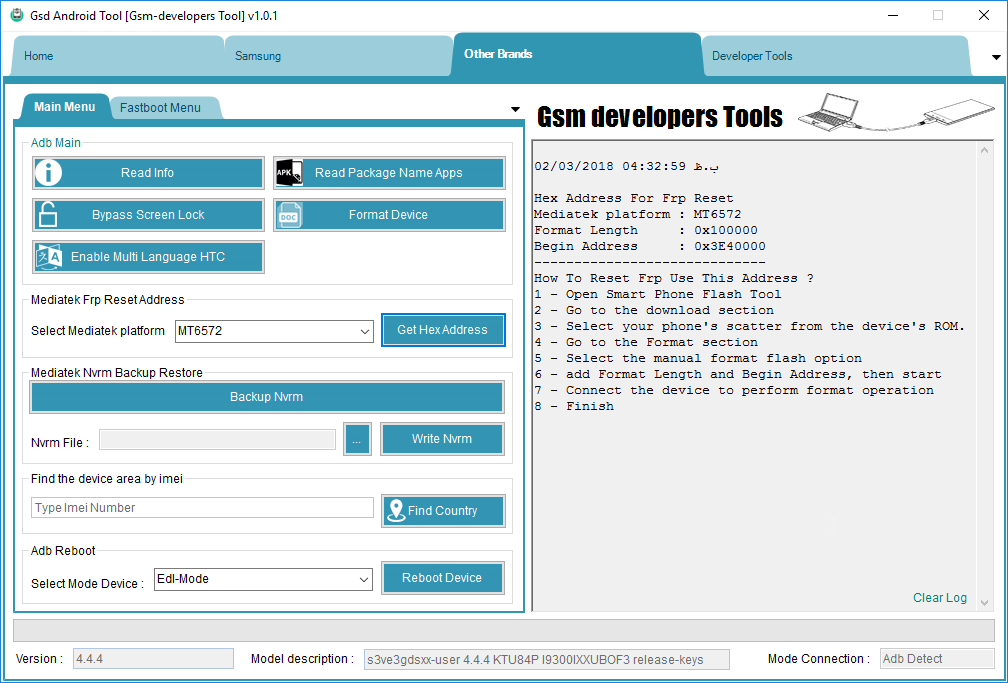Viewport: 1008px width, 683px height.
Task: Select the Other Brands tab
Action: click(x=577, y=54)
